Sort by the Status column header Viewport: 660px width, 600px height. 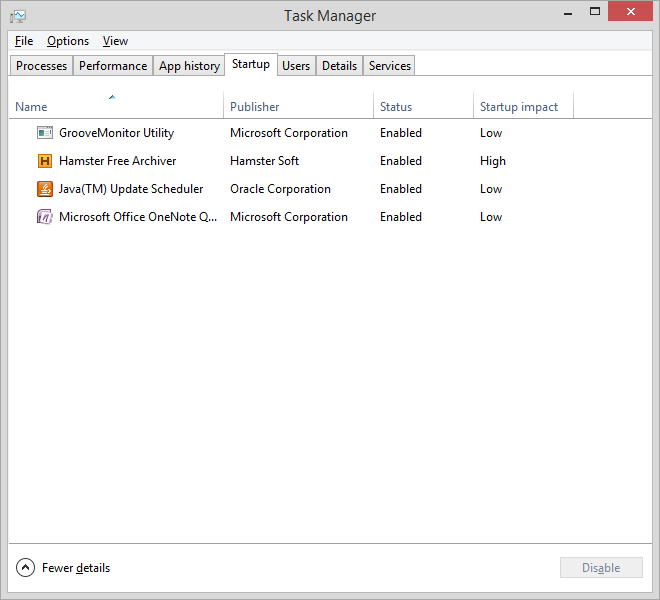click(x=396, y=107)
